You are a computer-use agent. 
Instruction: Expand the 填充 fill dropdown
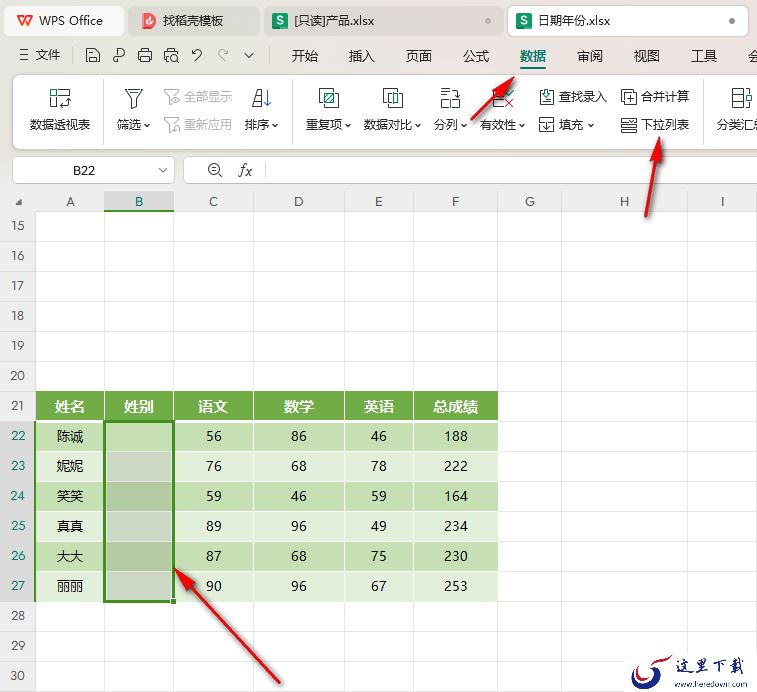pyautogui.click(x=590, y=126)
